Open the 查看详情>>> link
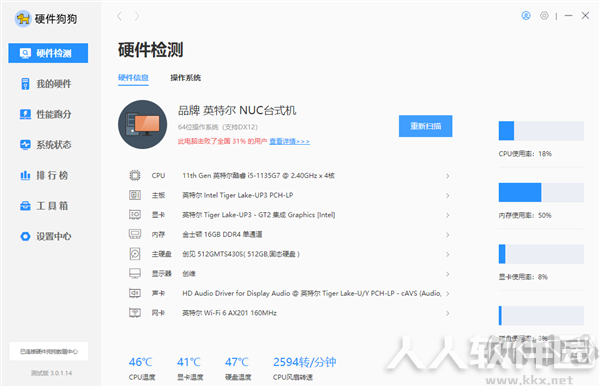Image resolution: width=600 pixels, height=387 pixels. (x=290, y=142)
